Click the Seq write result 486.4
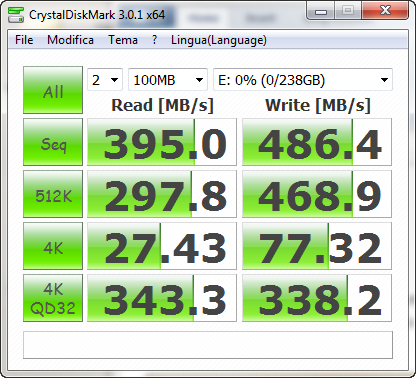This screenshot has height=378, width=416. [317, 142]
